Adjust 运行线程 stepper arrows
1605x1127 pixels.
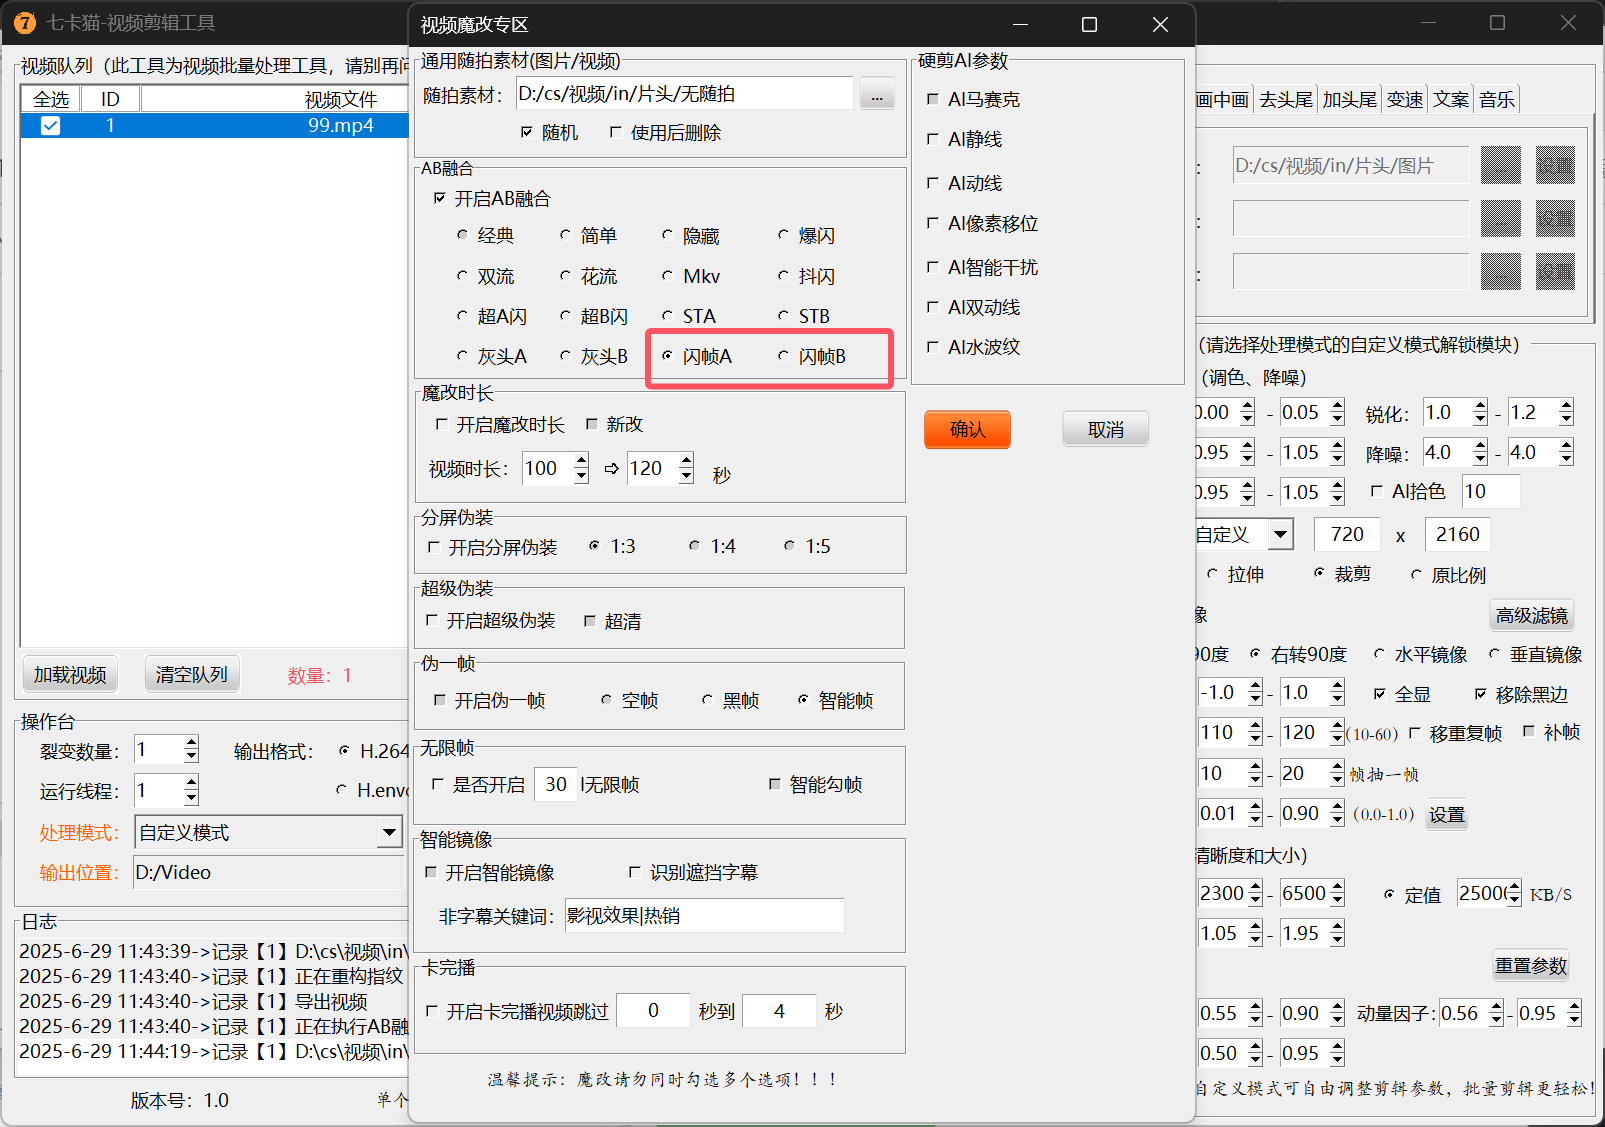191,791
